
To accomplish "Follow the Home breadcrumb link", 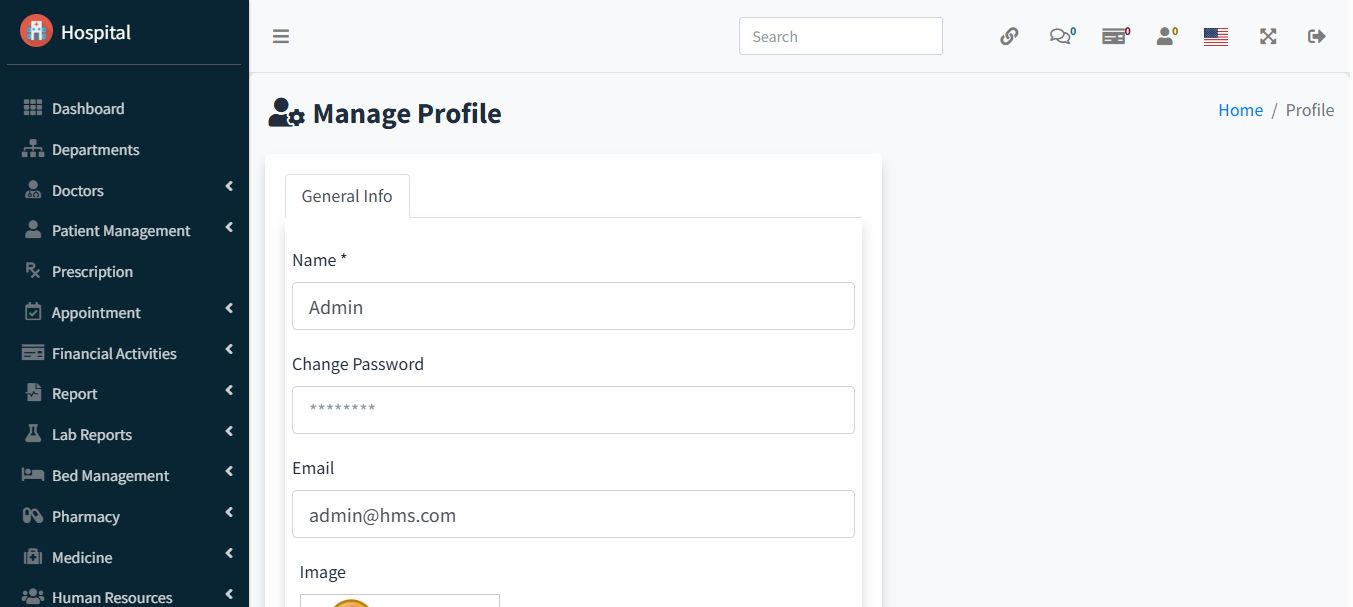I will [1240, 110].
